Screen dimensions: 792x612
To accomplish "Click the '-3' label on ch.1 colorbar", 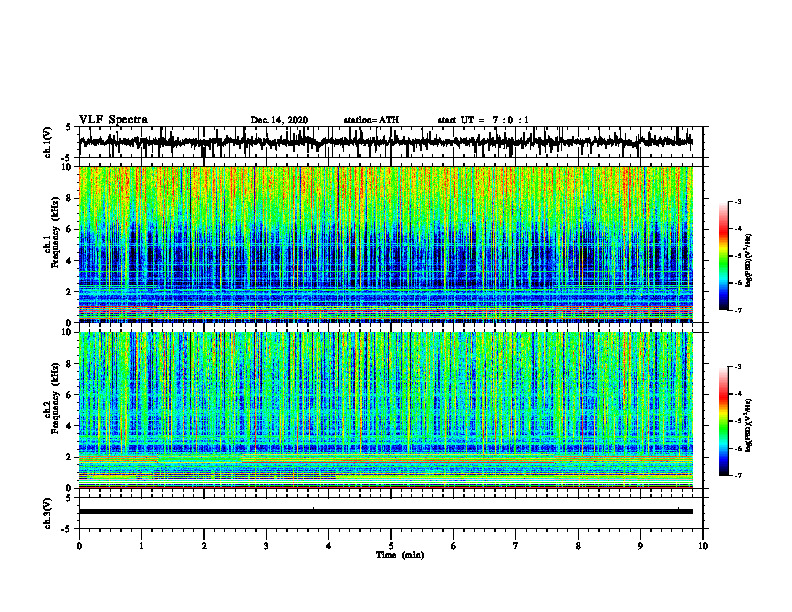I will [x=737, y=201].
